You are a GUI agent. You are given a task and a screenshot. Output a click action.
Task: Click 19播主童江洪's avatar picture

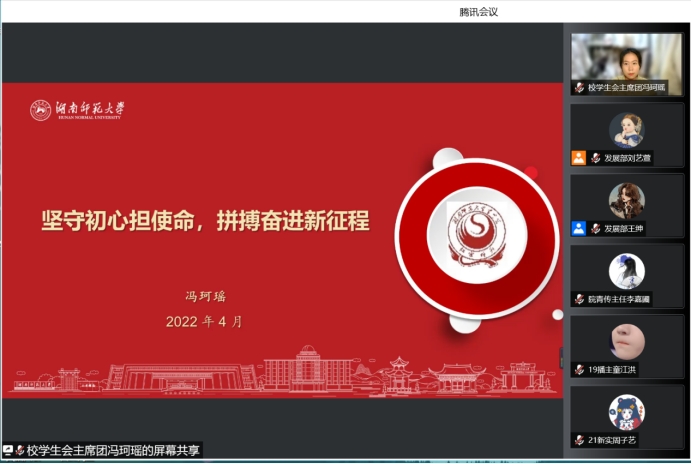[x=627, y=342]
